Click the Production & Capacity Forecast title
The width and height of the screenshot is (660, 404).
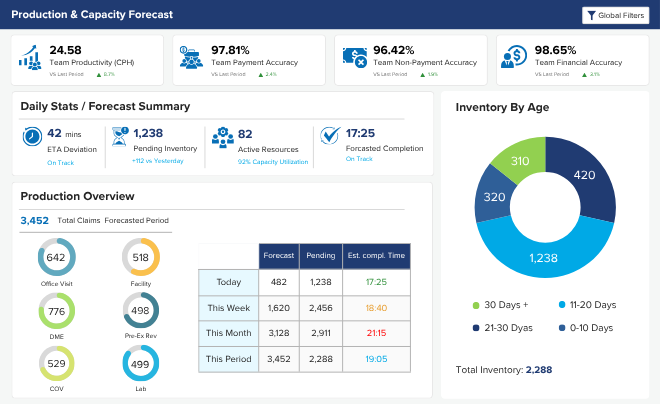click(92, 14)
